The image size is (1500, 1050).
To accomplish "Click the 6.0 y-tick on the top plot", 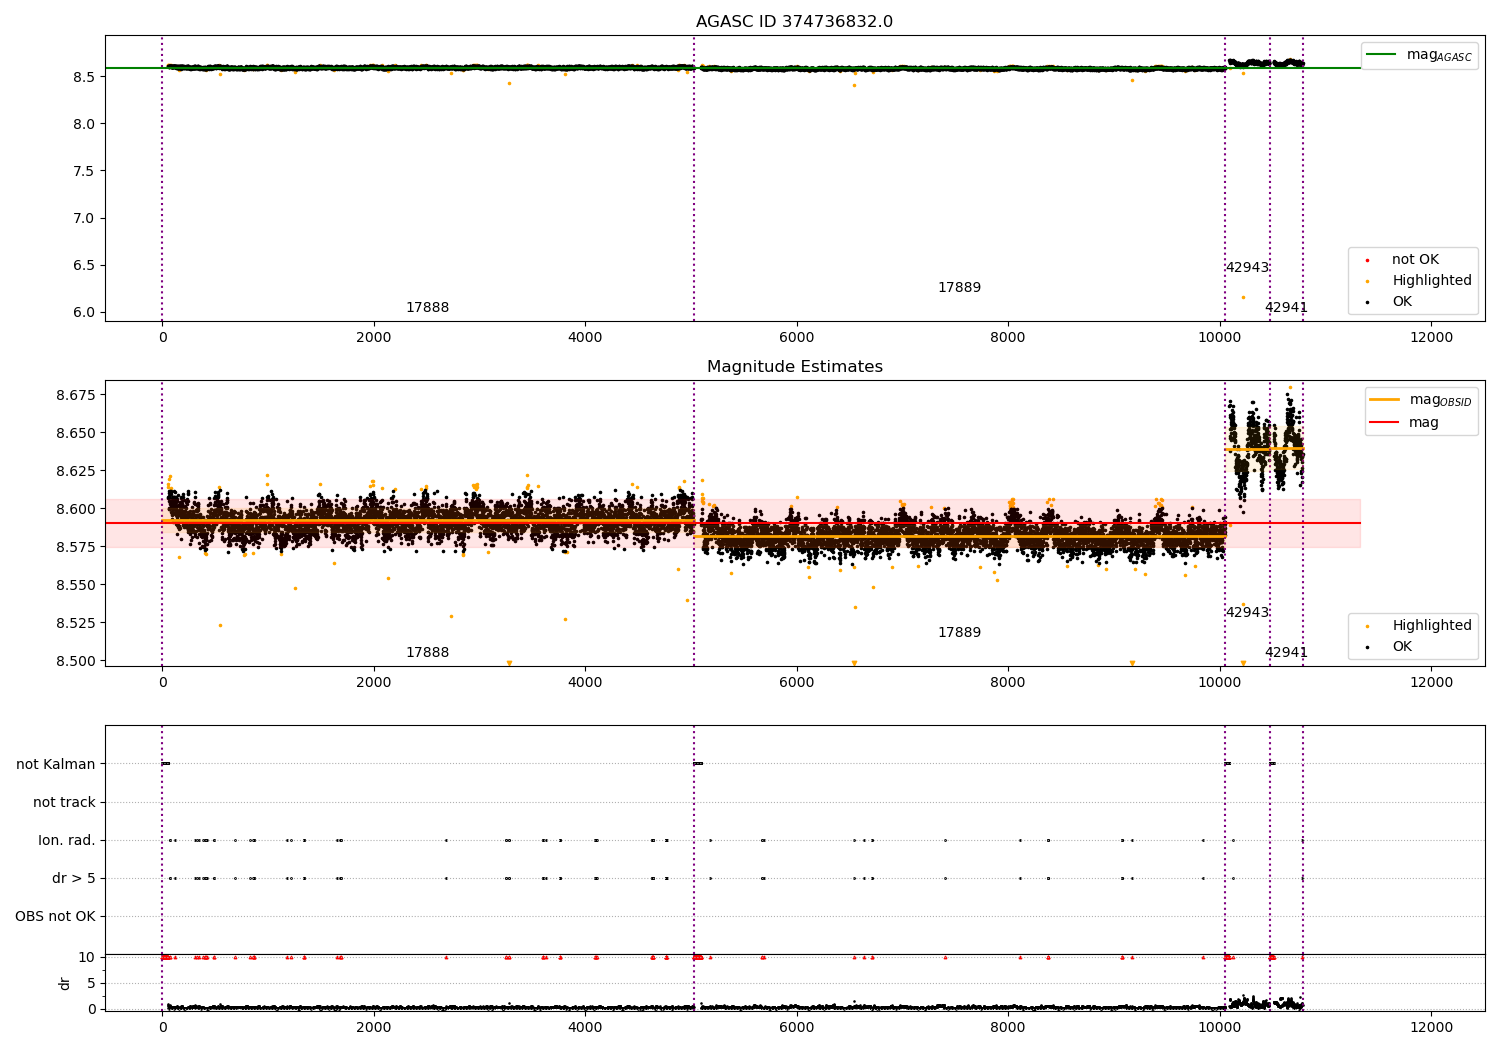I will click(x=84, y=313).
